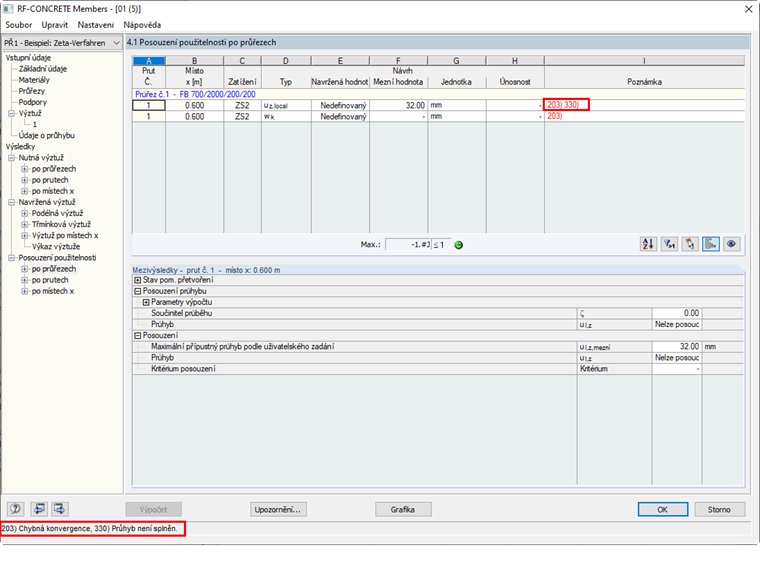
Task: Select 'po prutech' under Nutná výztuž
Action: pos(50,180)
